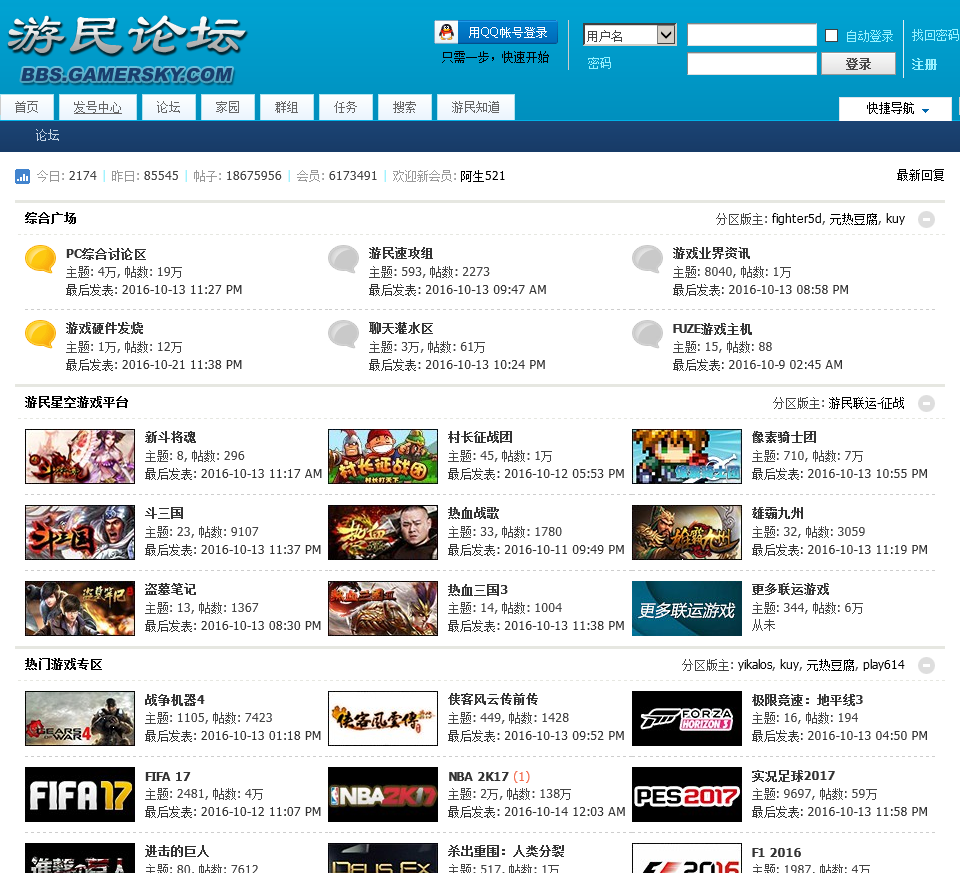The width and height of the screenshot is (960, 873).
Task: Click the 游民速攻组 gray bubble icon
Action: [x=343, y=259]
